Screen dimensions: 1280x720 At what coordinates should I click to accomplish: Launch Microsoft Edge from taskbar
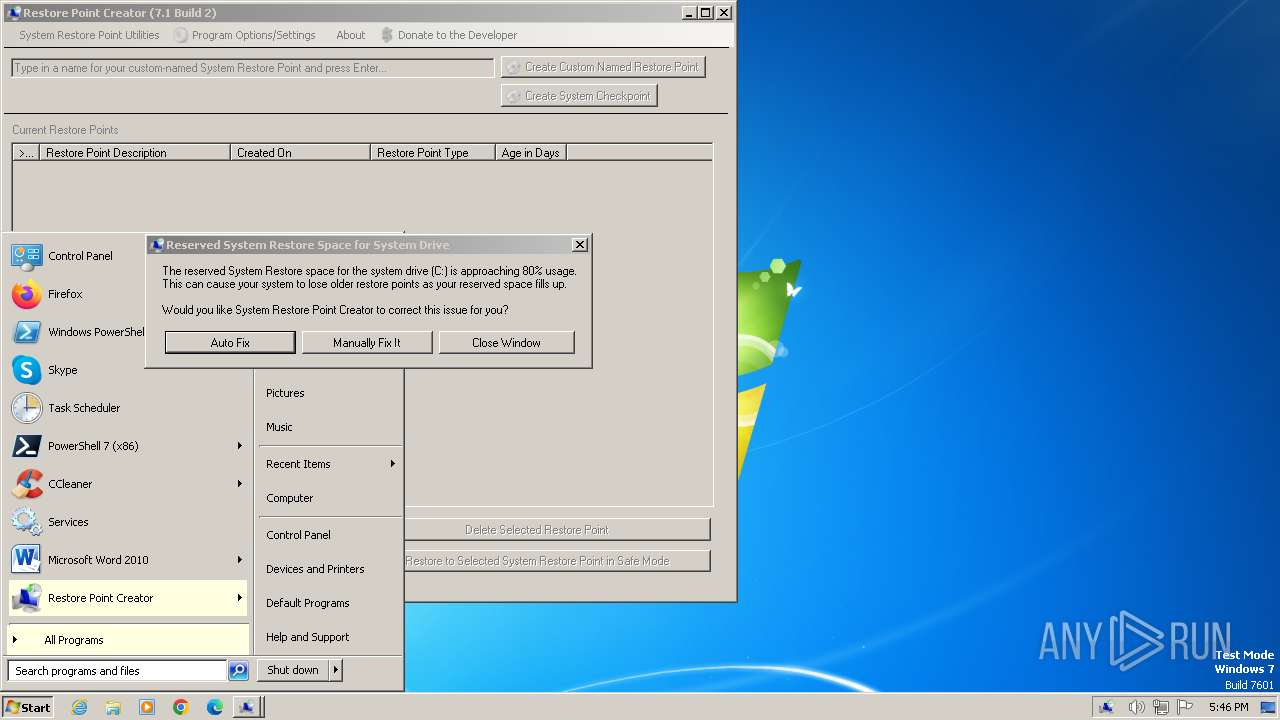pyautogui.click(x=215, y=707)
